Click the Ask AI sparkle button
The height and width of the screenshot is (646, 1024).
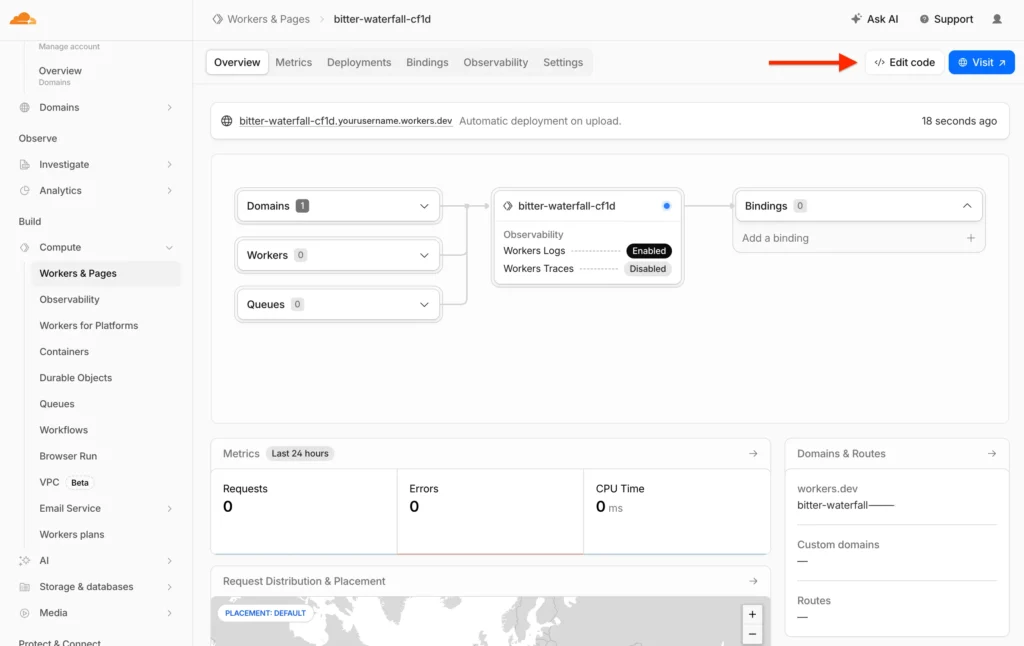click(x=874, y=19)
